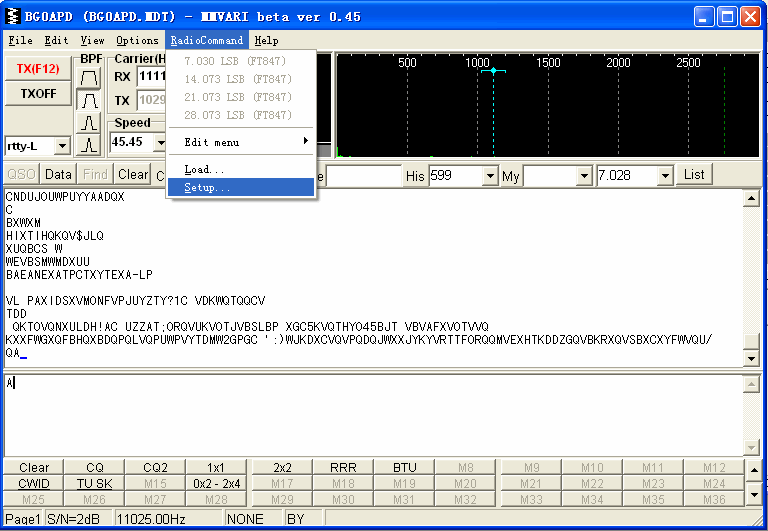This screenshot has height=531, width=768.
Task: Close the RadioCommand menu header
Action: coord(207,40)
